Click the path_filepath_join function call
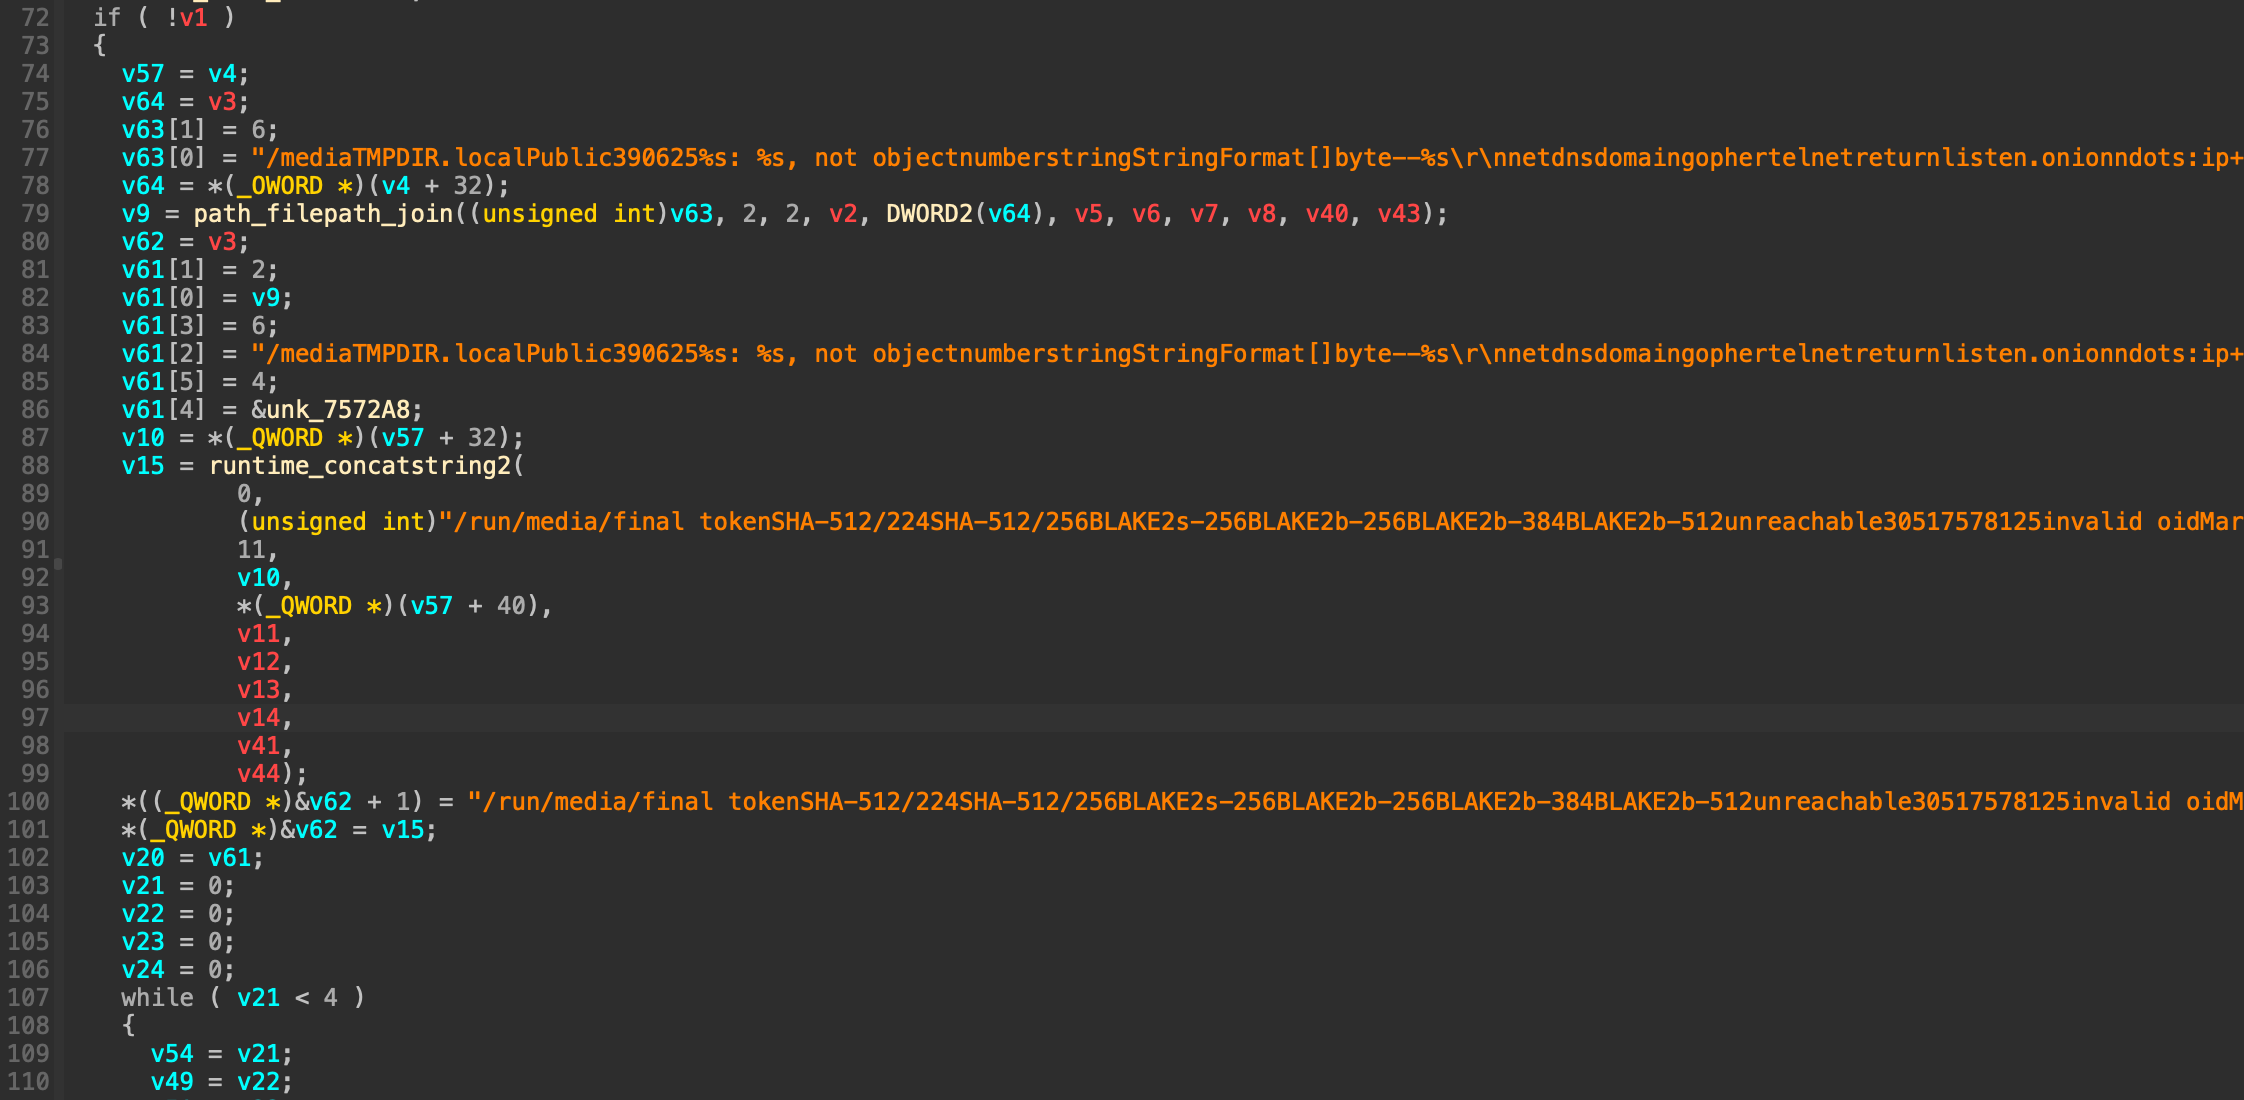Screen dimensions: 2244x1100 (323, 214)
